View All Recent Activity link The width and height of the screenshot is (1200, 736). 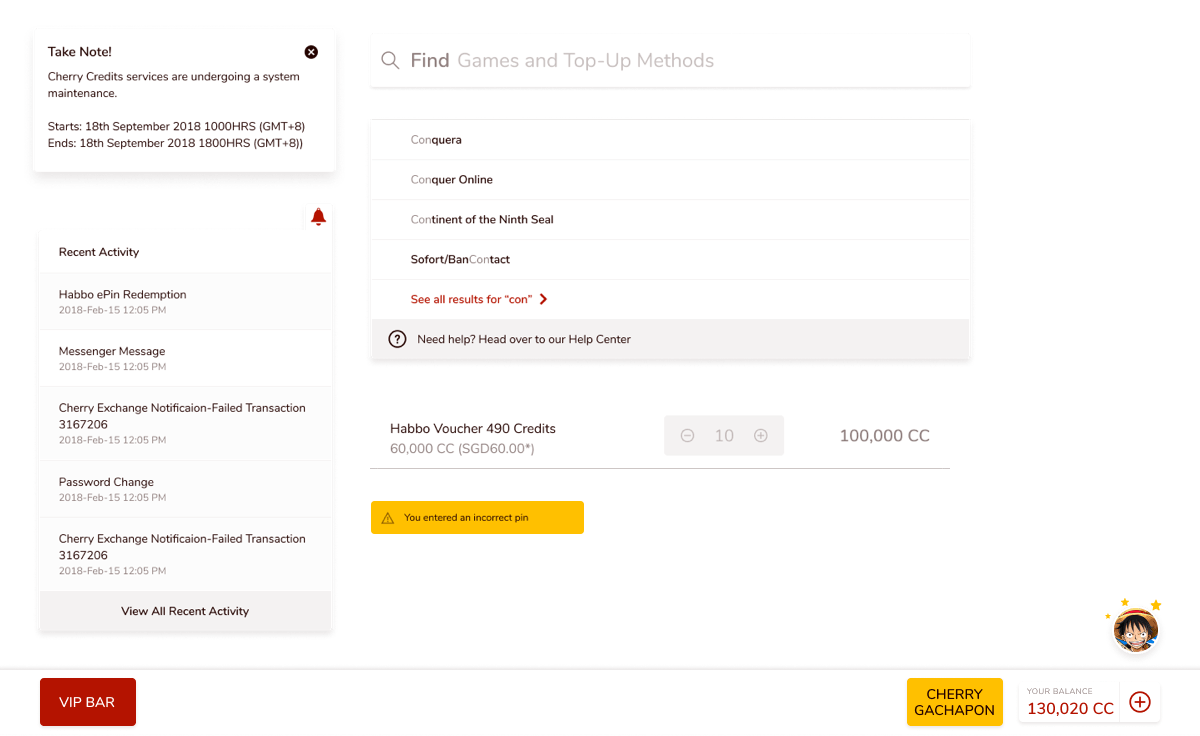point(185,611)
